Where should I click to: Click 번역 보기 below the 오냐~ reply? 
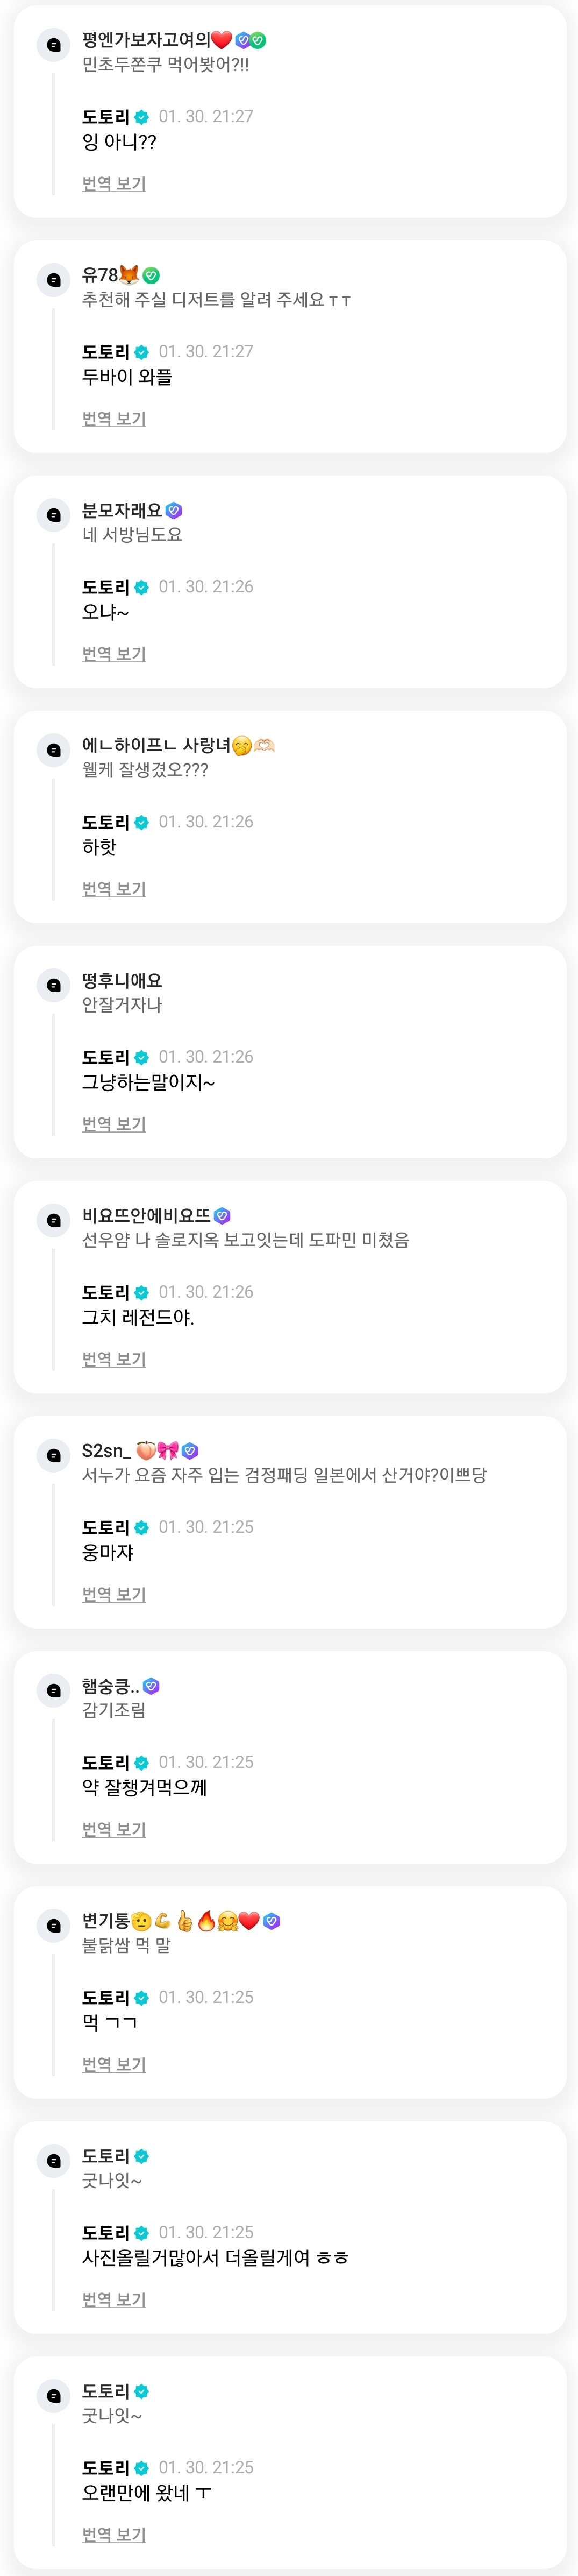tap(114, 654)
